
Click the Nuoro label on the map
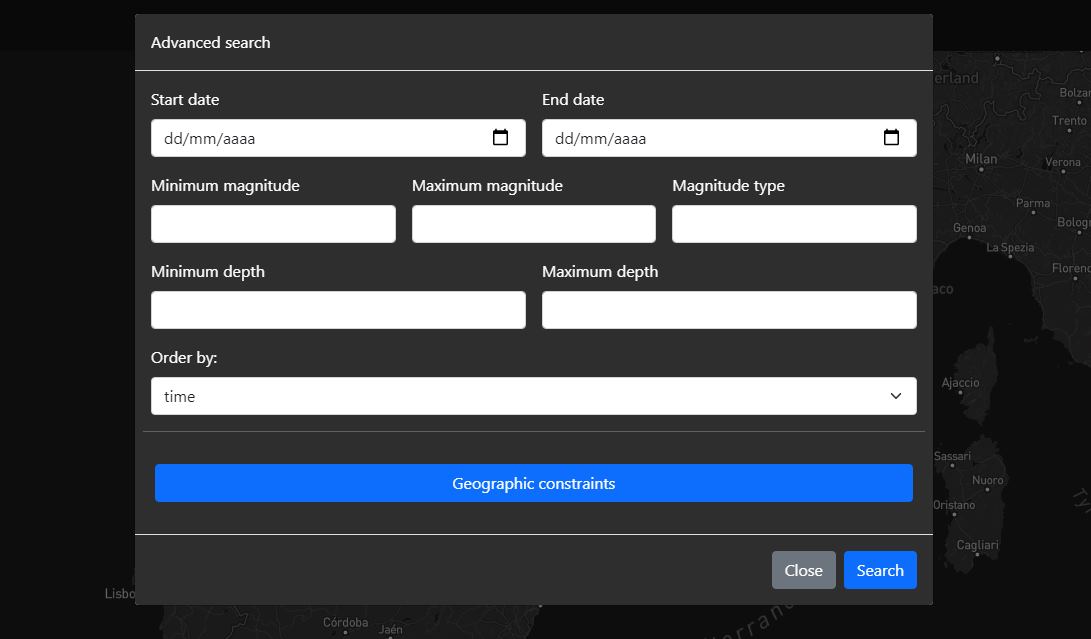(988, 481)
